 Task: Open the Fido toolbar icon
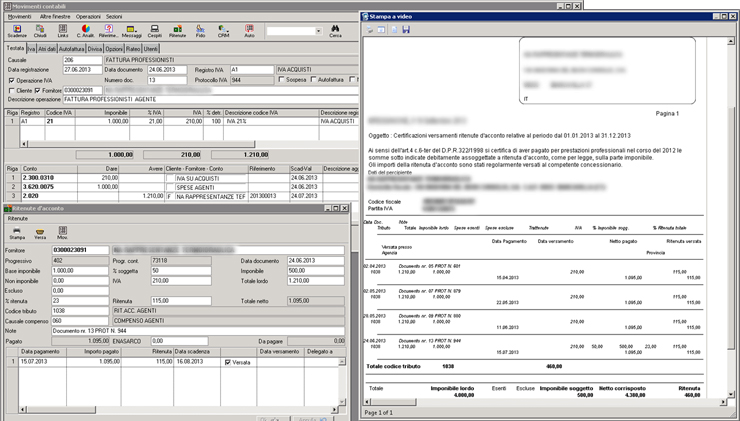201,31
